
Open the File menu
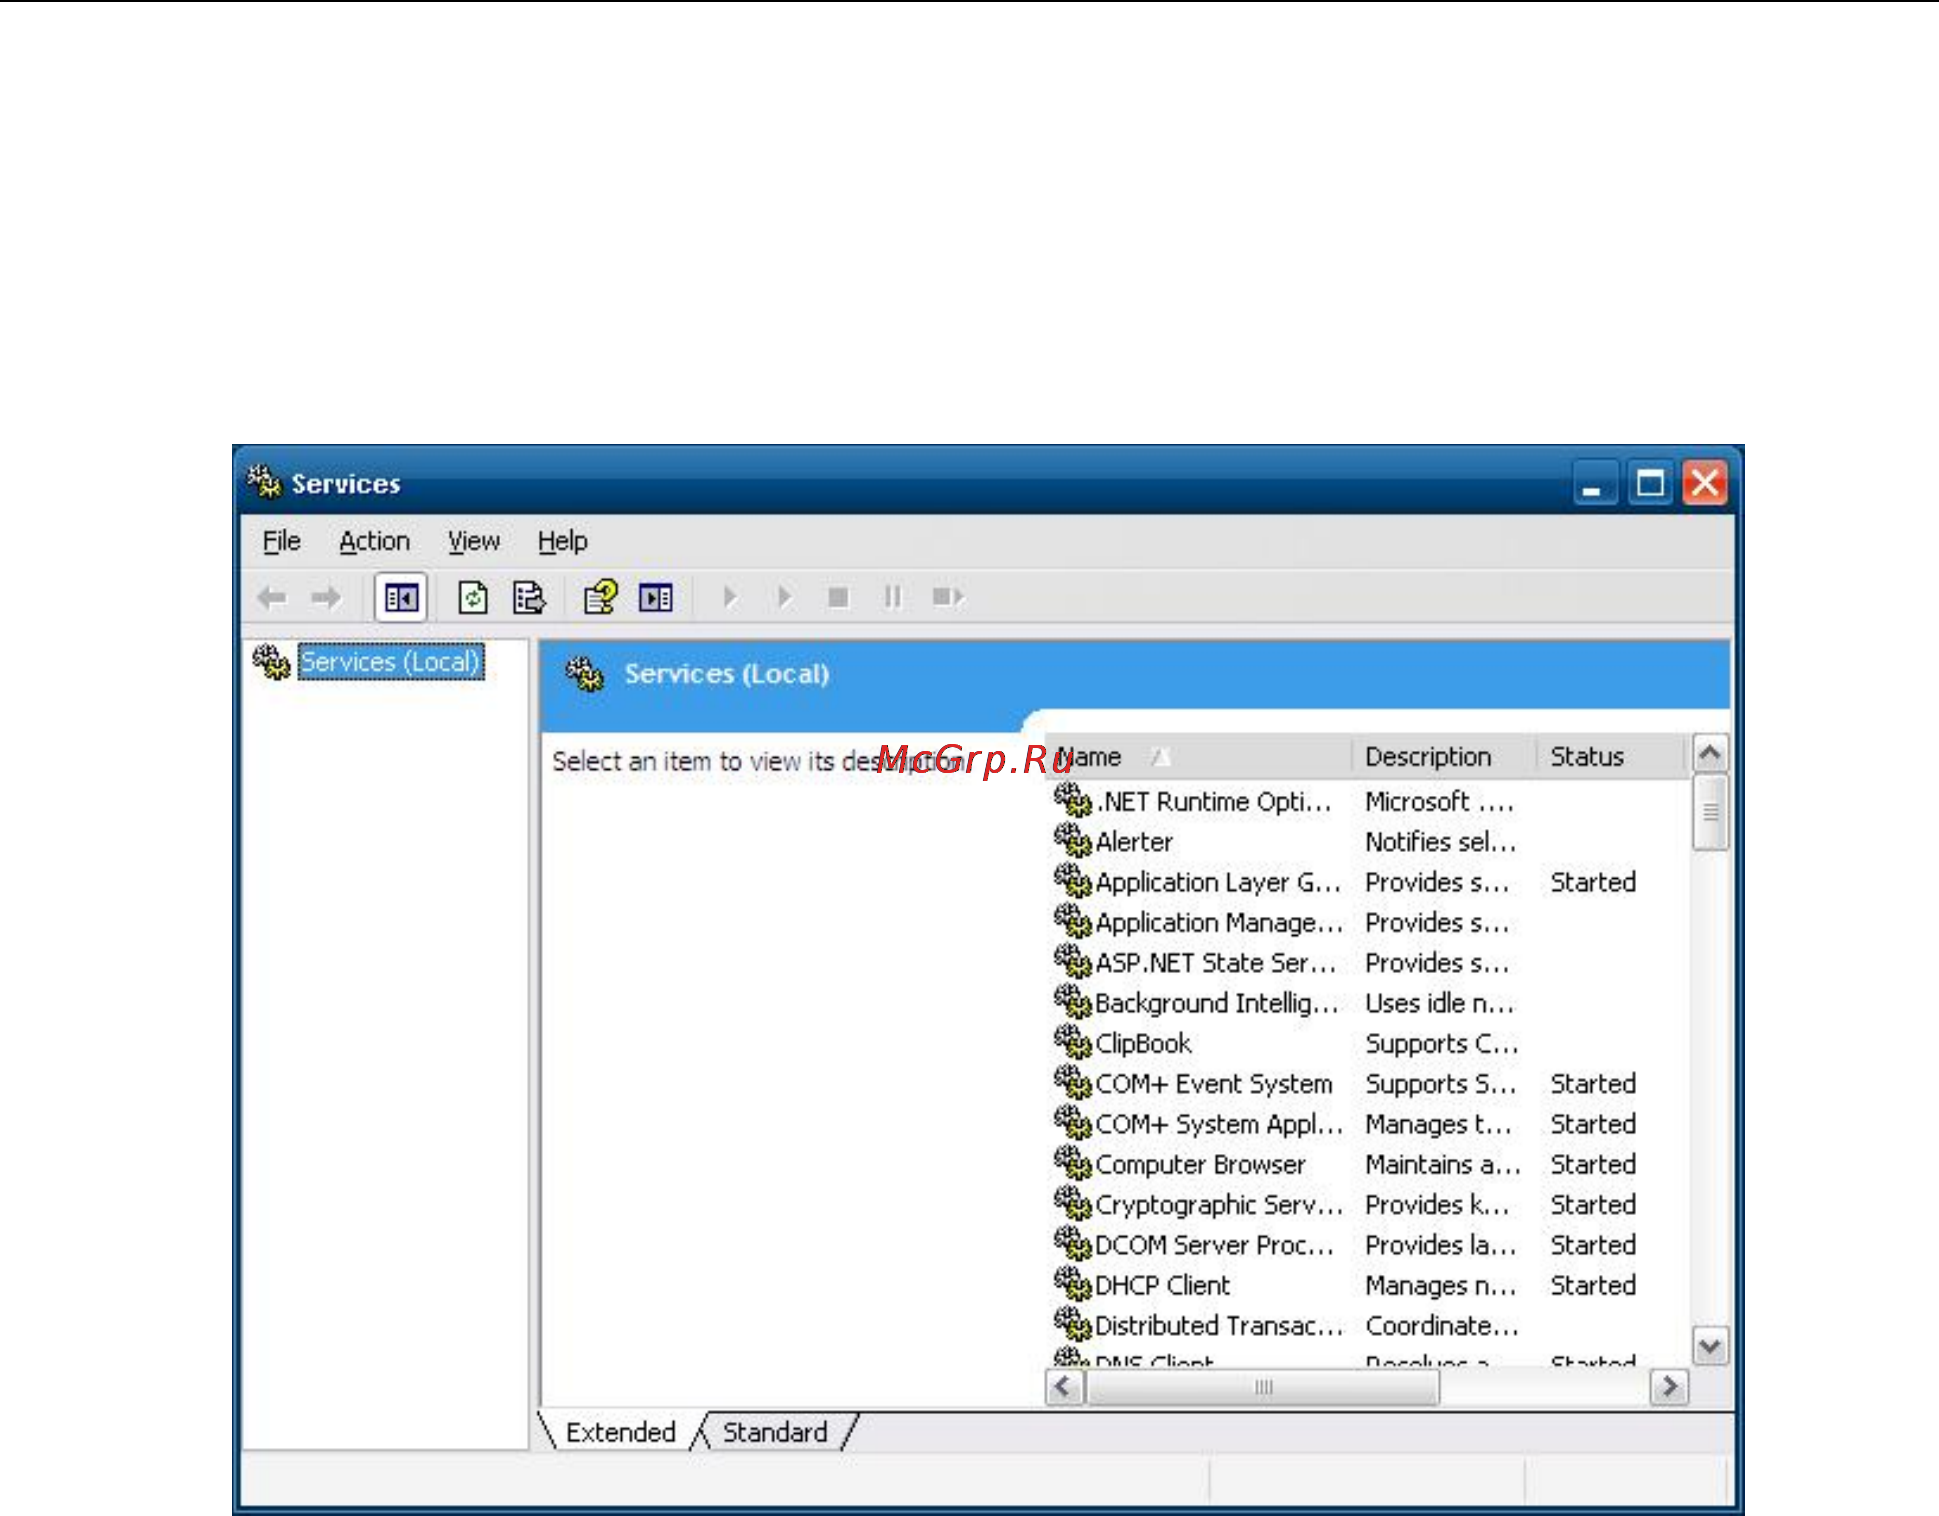281,541
